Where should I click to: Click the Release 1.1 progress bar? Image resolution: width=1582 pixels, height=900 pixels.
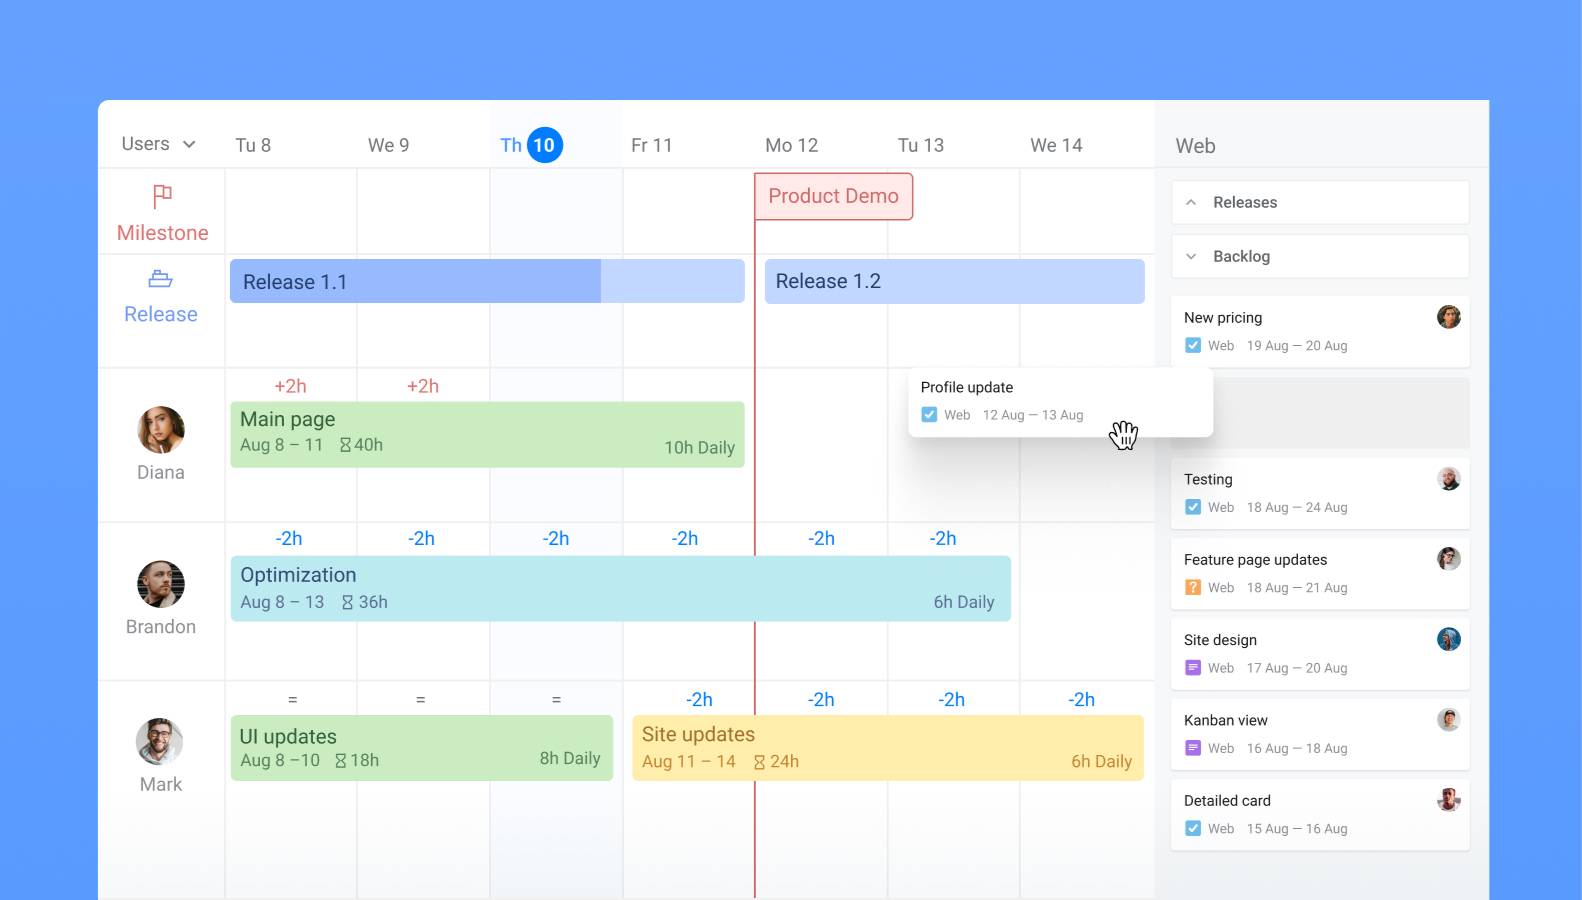(x=487, y=282)
